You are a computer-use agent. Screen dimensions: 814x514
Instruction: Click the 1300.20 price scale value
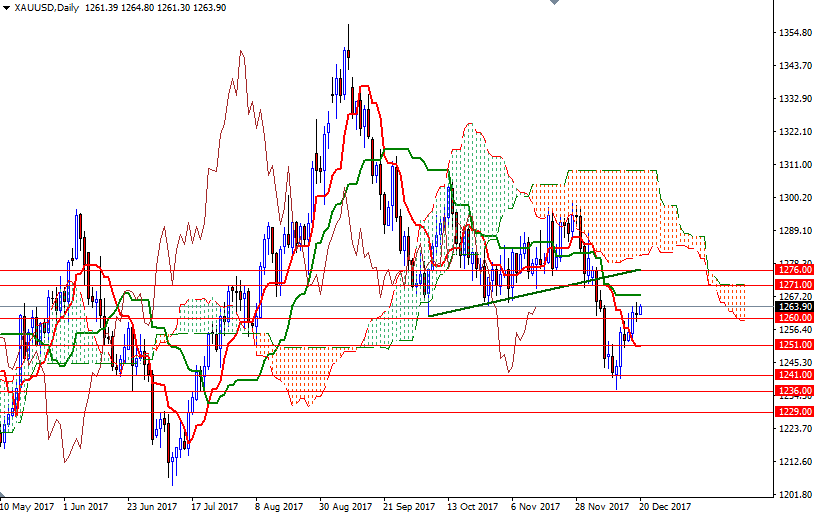793,198
